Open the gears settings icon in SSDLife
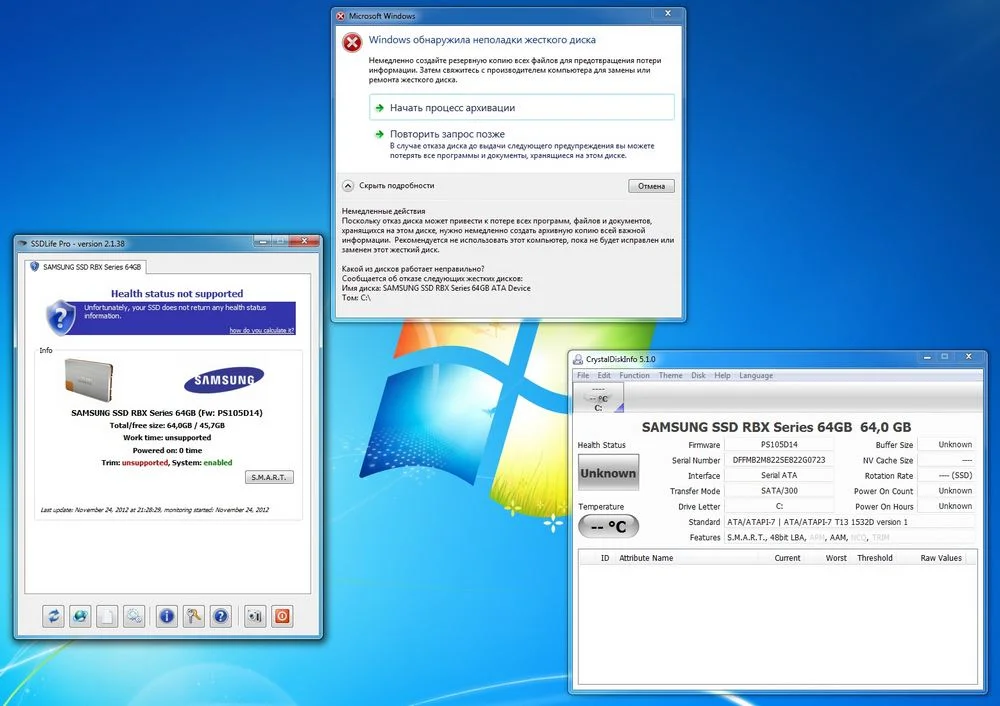Screen dimensions: 1000x706 coord(134,616)
